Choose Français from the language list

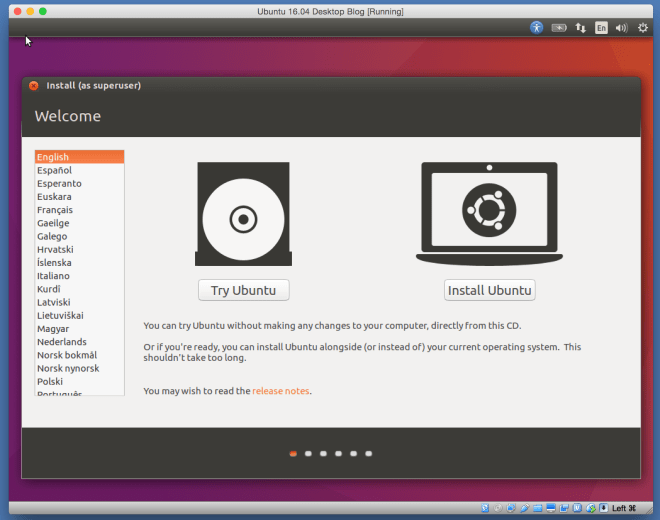point(55,210)
